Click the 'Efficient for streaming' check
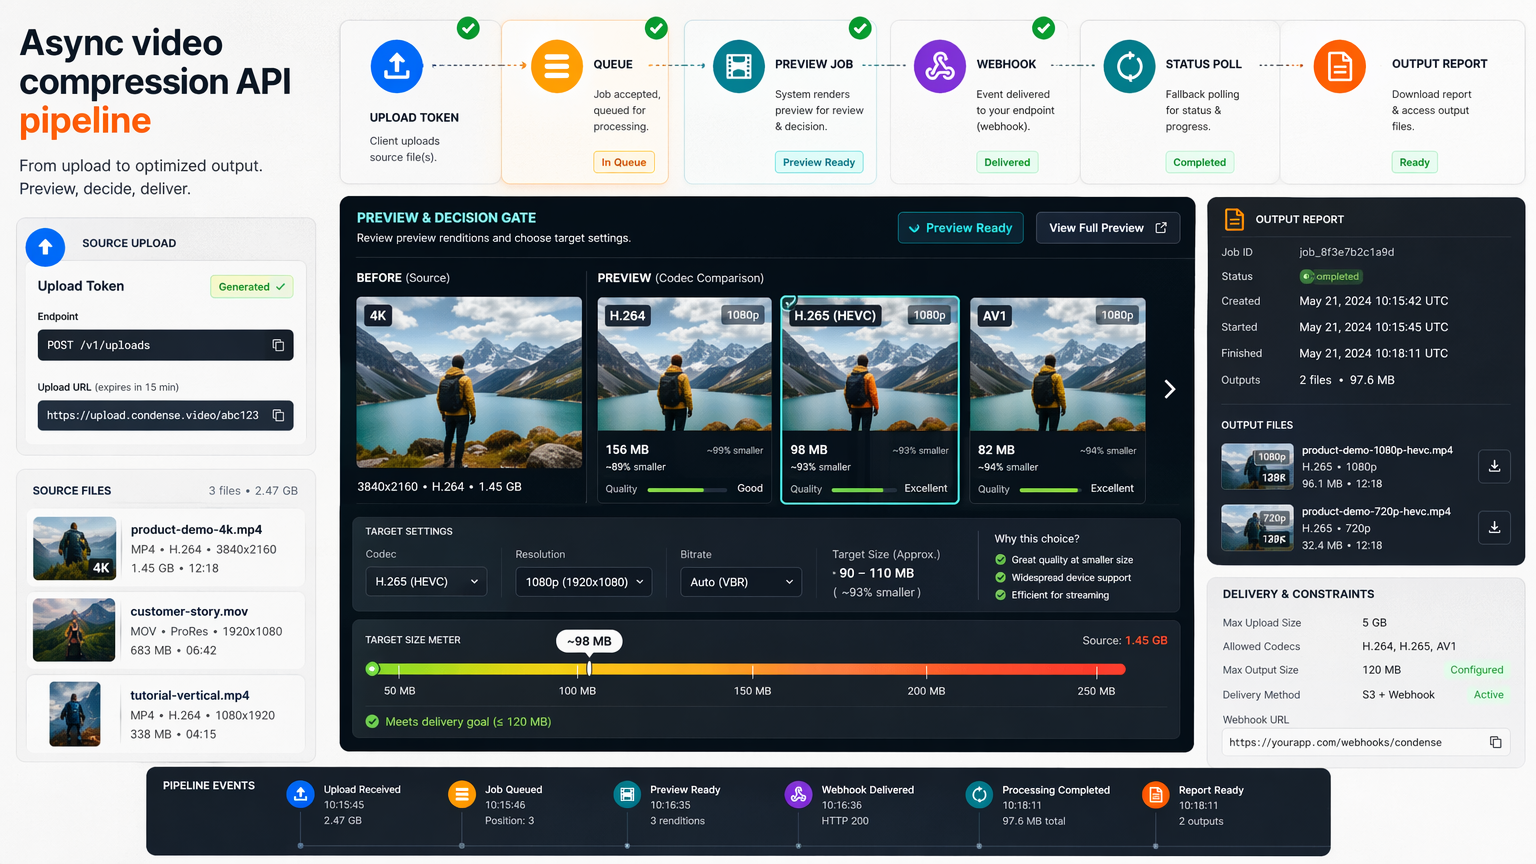This screenshot has height=864, width=1536. [1000, 595]
